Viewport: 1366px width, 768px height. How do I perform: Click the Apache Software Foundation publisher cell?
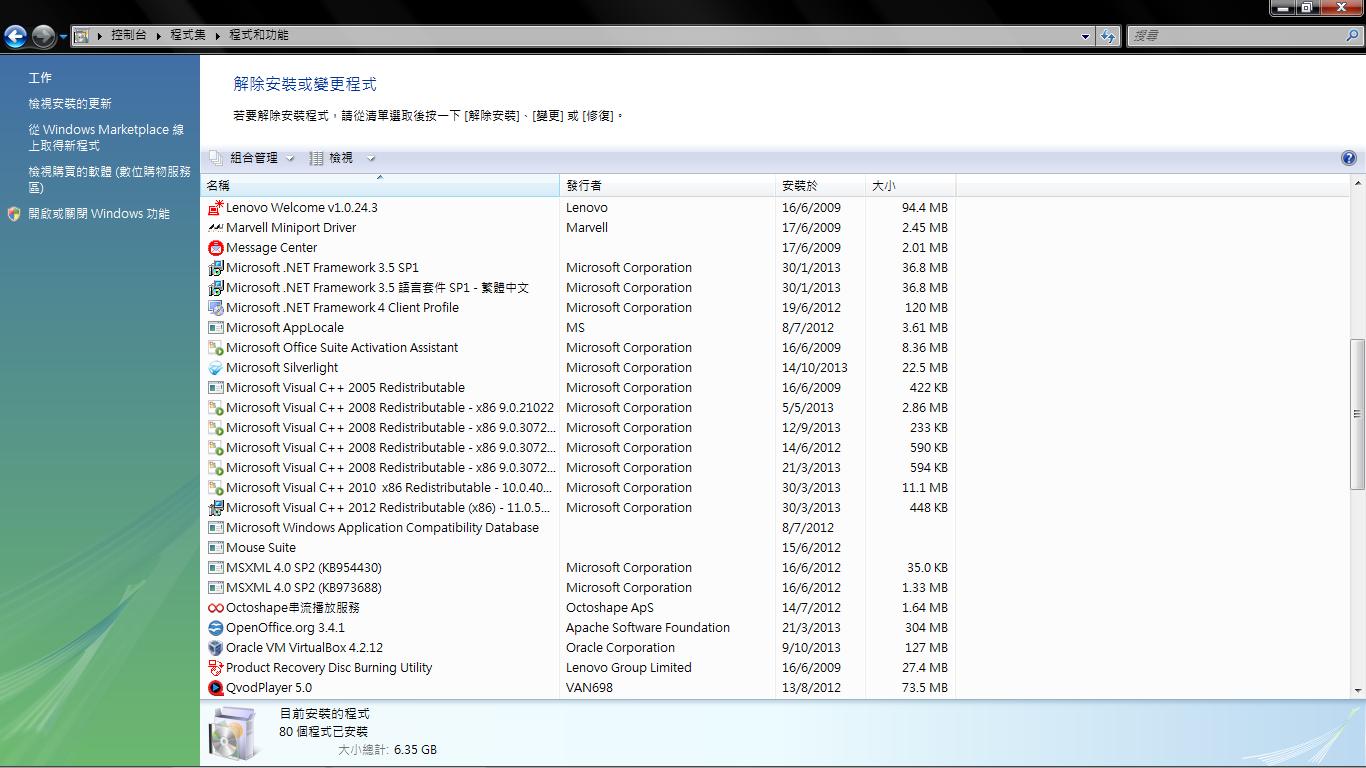click(x=648, y=628)
